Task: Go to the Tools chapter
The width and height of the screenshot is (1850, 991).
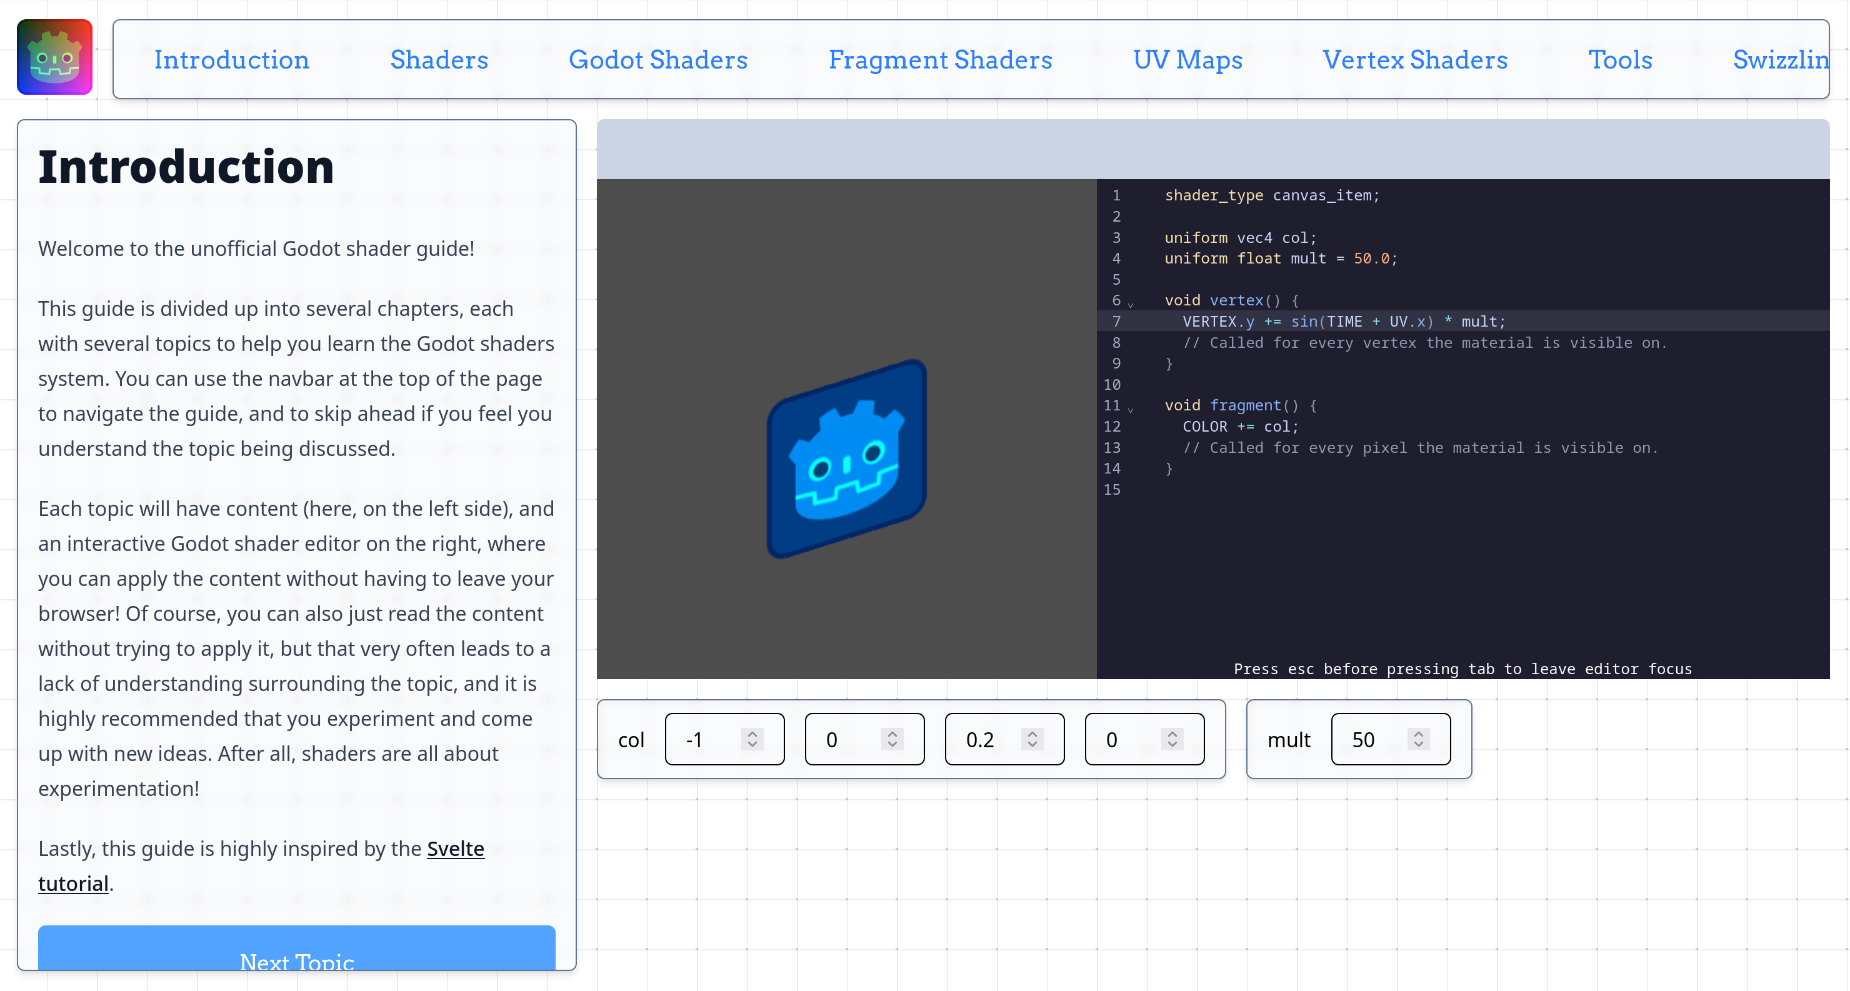Action: 1620,60
